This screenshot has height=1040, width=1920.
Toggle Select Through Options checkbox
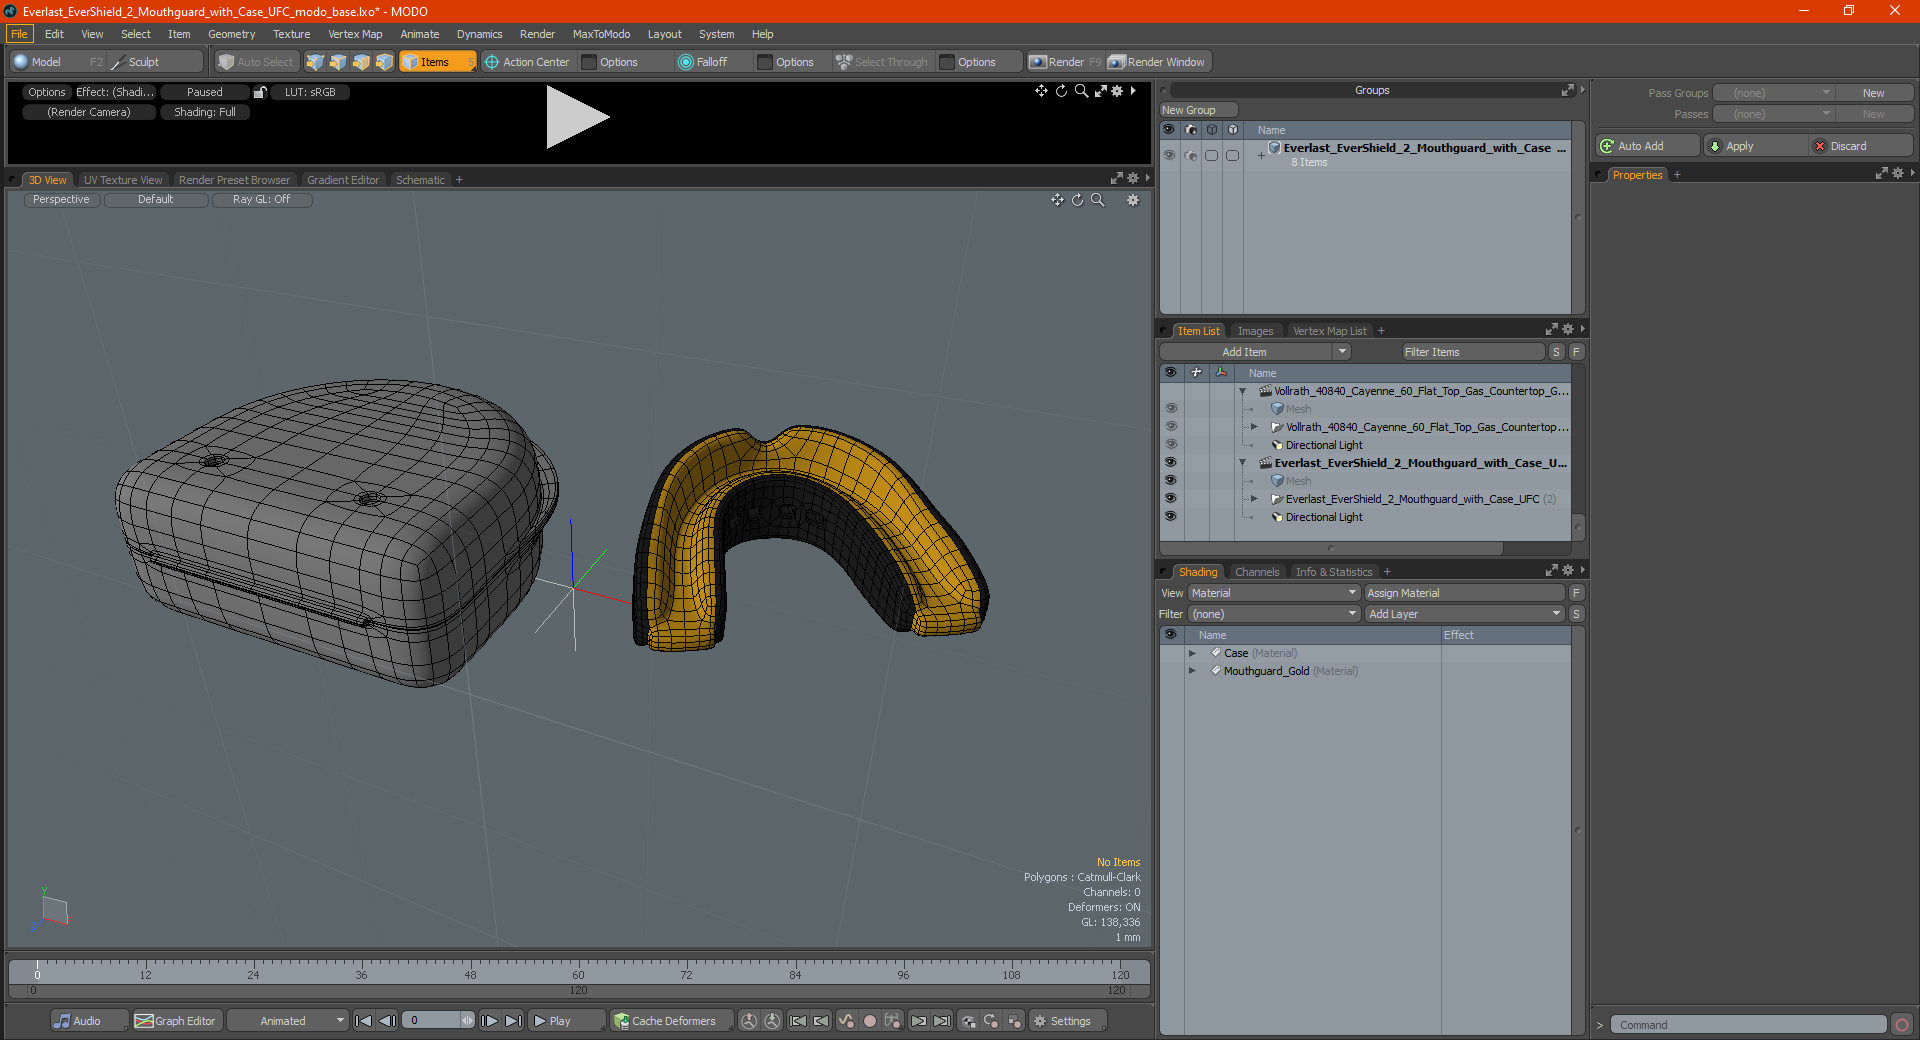[947, 62]
